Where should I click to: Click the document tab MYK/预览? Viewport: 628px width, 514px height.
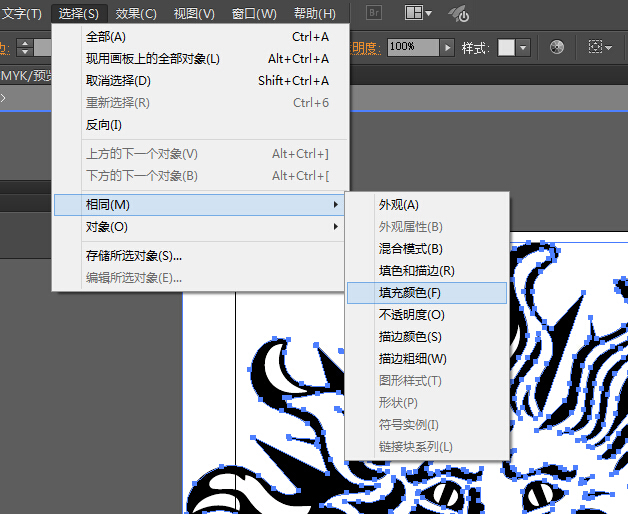pyautogui.click(x=26, y=76)
